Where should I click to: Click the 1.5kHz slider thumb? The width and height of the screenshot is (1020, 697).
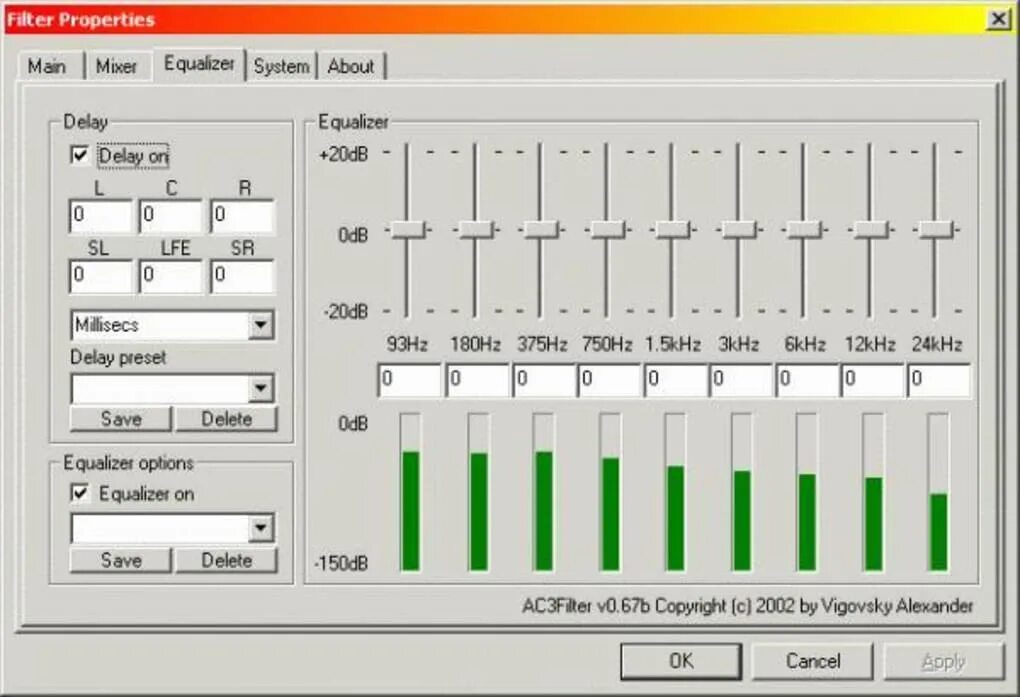pos(673,230)
